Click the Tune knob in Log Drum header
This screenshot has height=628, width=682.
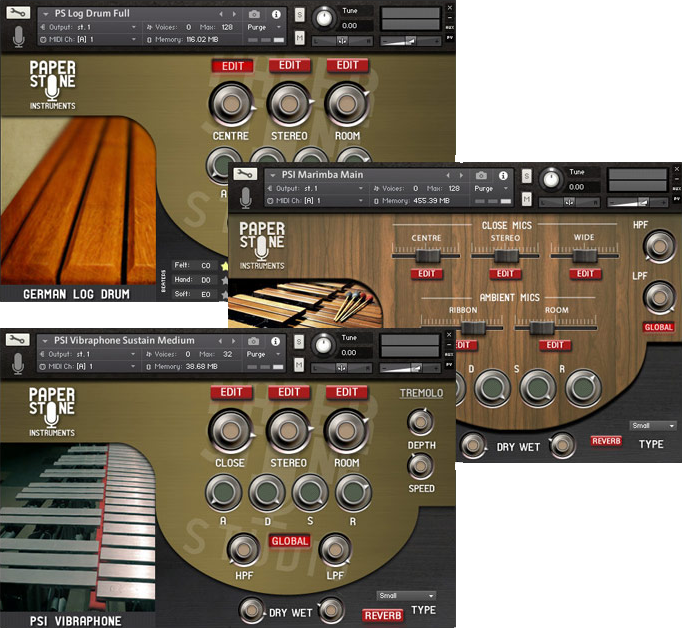[x=324, y=18]
